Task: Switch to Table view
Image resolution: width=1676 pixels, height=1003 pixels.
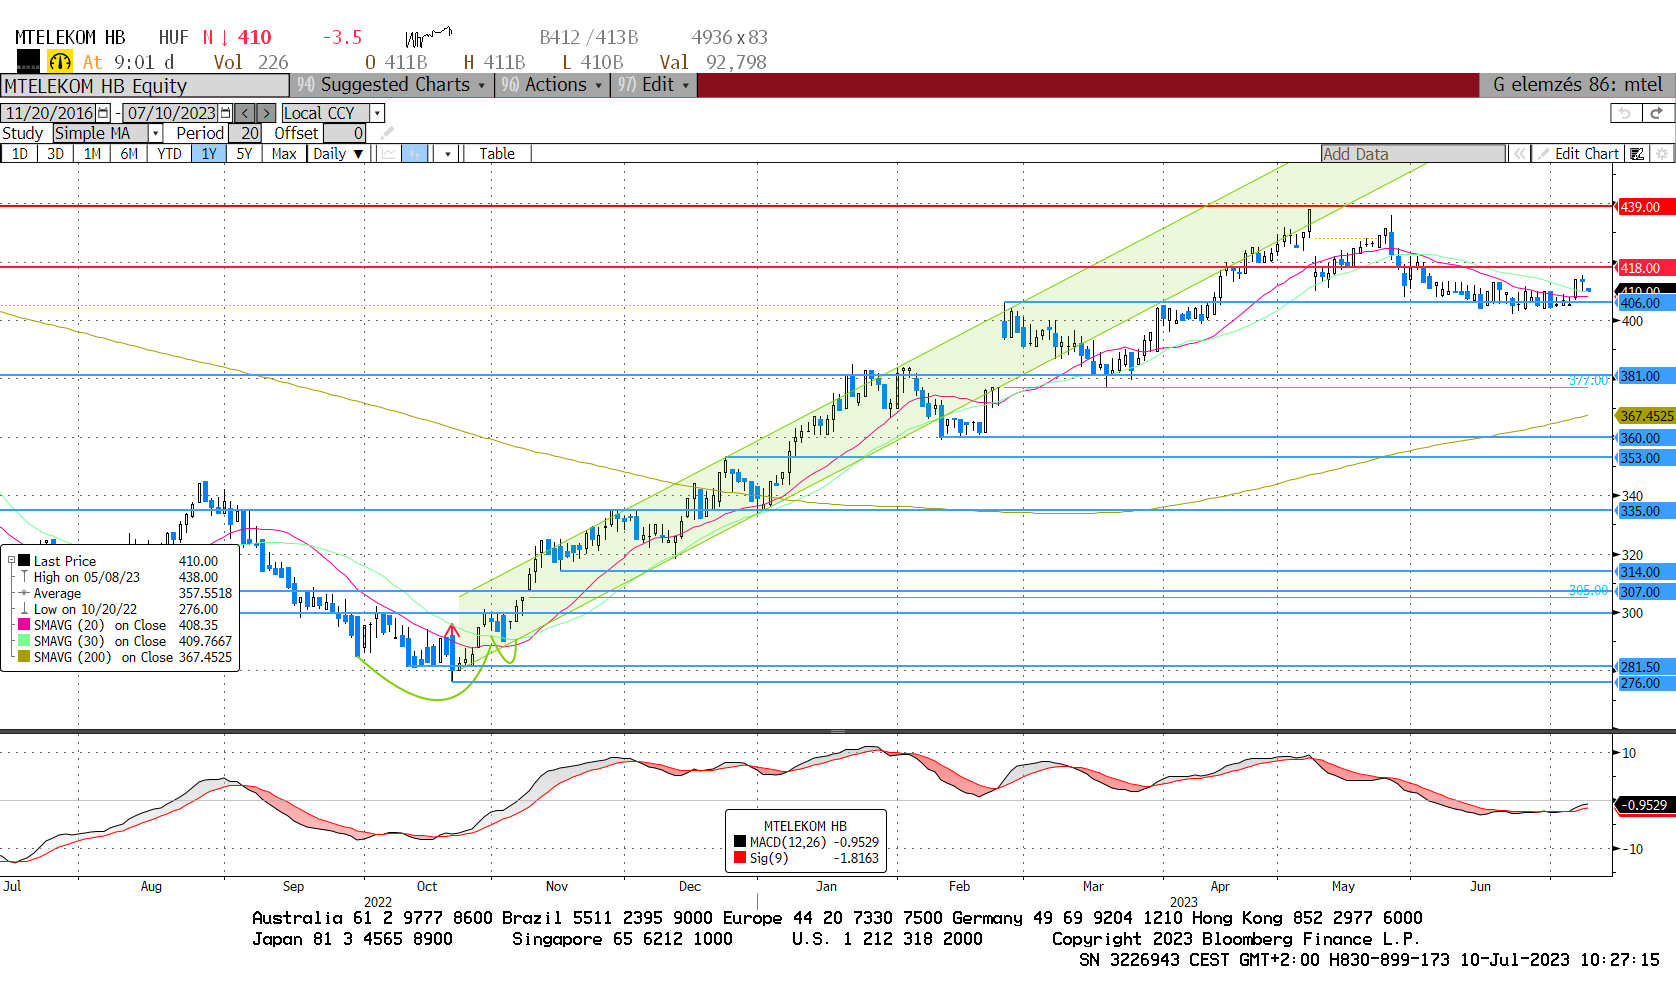Action: [497, 154]
